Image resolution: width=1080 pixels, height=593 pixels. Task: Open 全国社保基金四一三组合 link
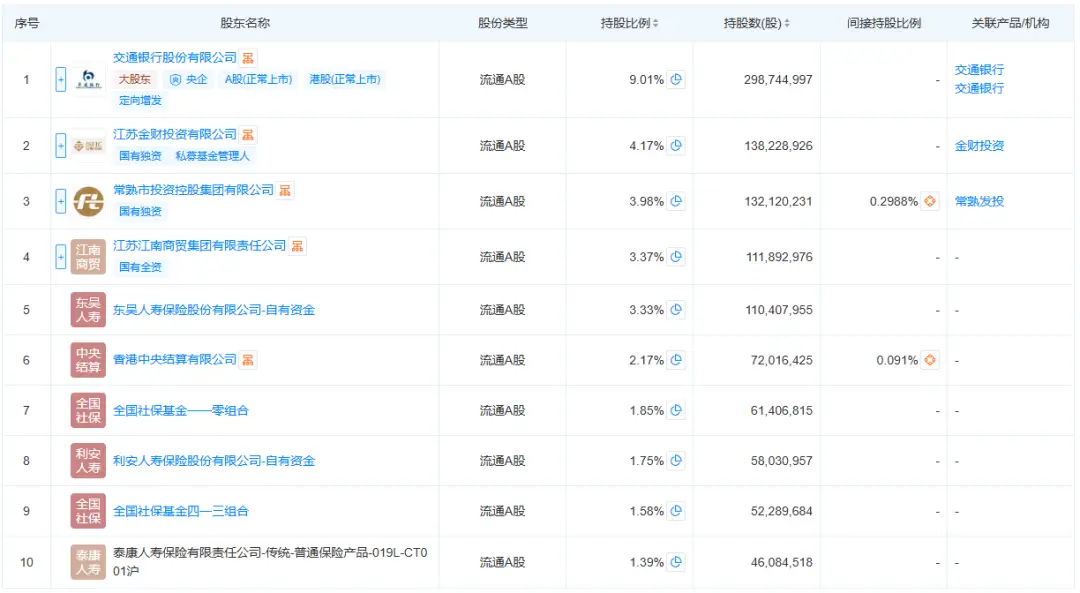pyautogui.click(x=180, y=511)
